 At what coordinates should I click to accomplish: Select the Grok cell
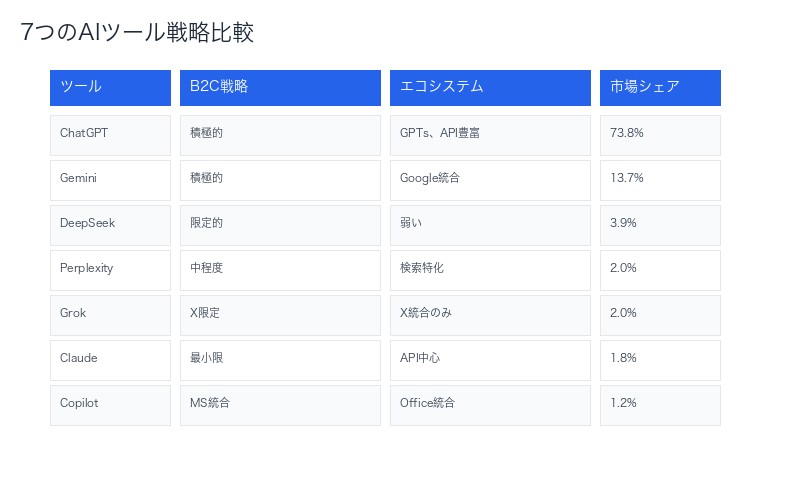coord(110,313)
